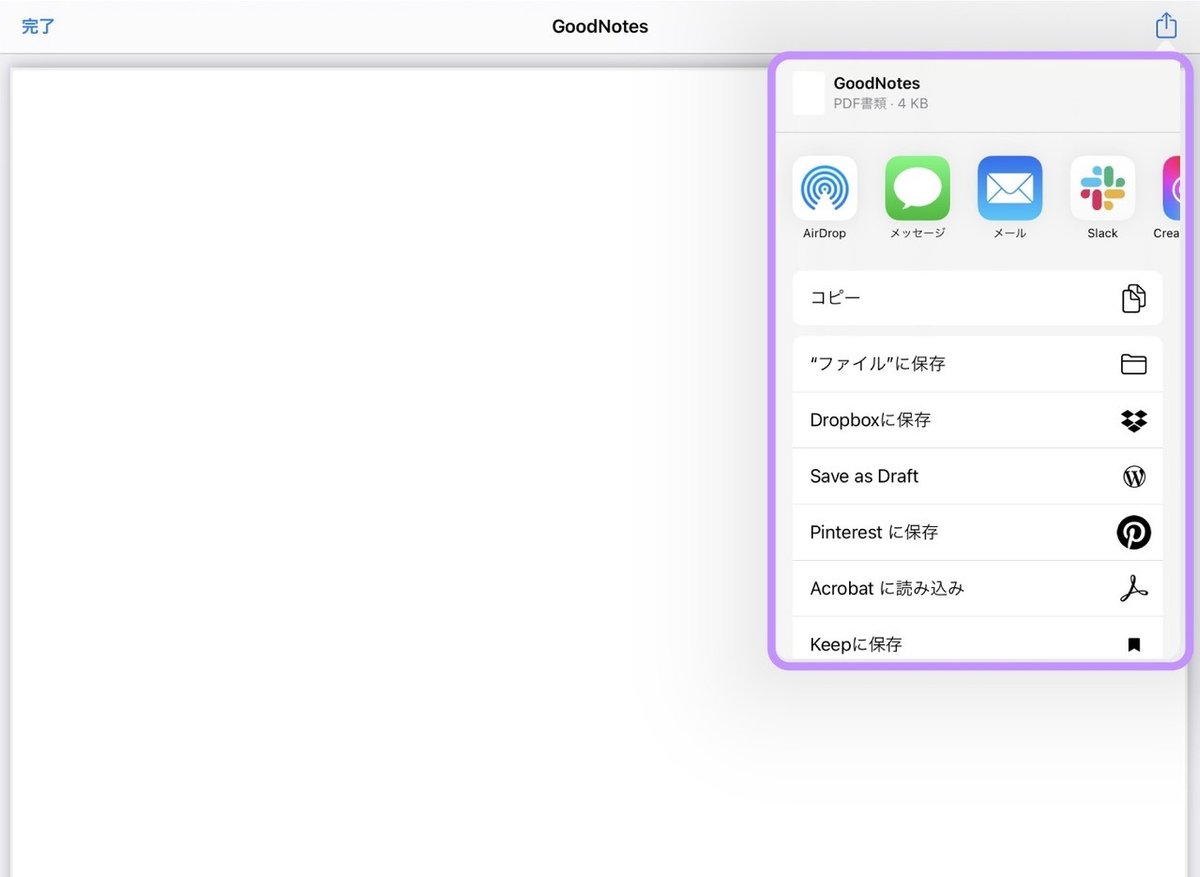Tap the GoodNotes file name in share sheet
The height and width of the screenshot is (877, 1200).
(877, 83)
